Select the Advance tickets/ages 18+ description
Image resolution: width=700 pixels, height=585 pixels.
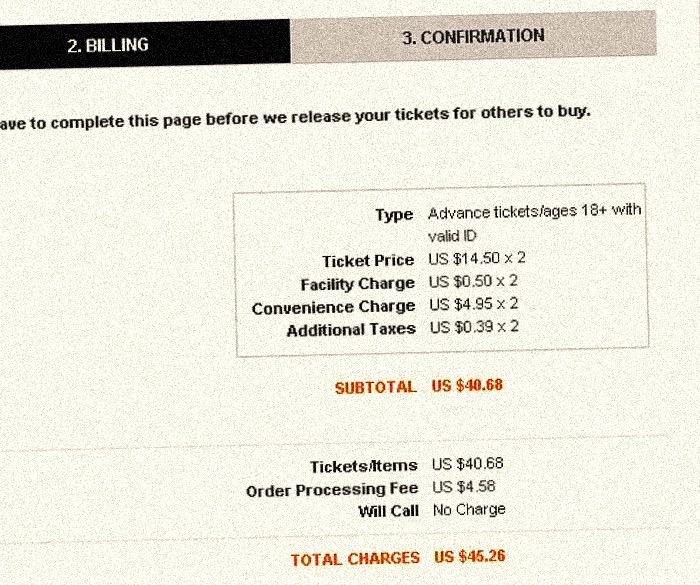tap(534, 222)
